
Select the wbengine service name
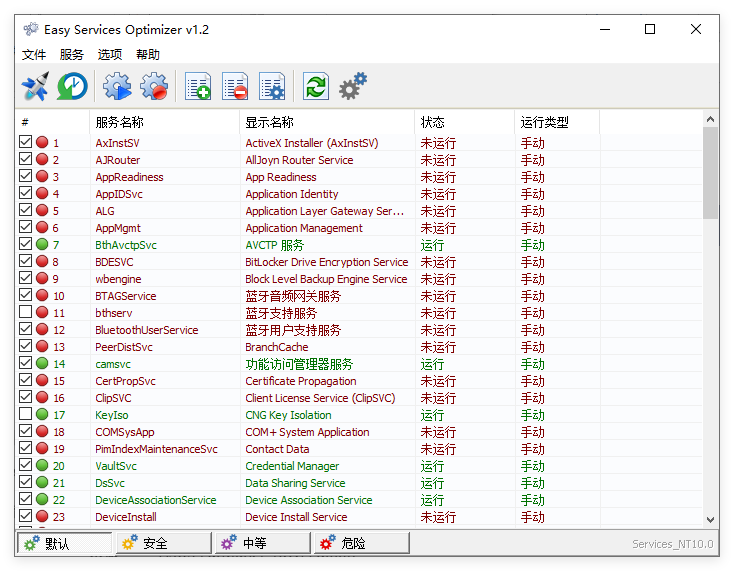(x=118, y=279)
